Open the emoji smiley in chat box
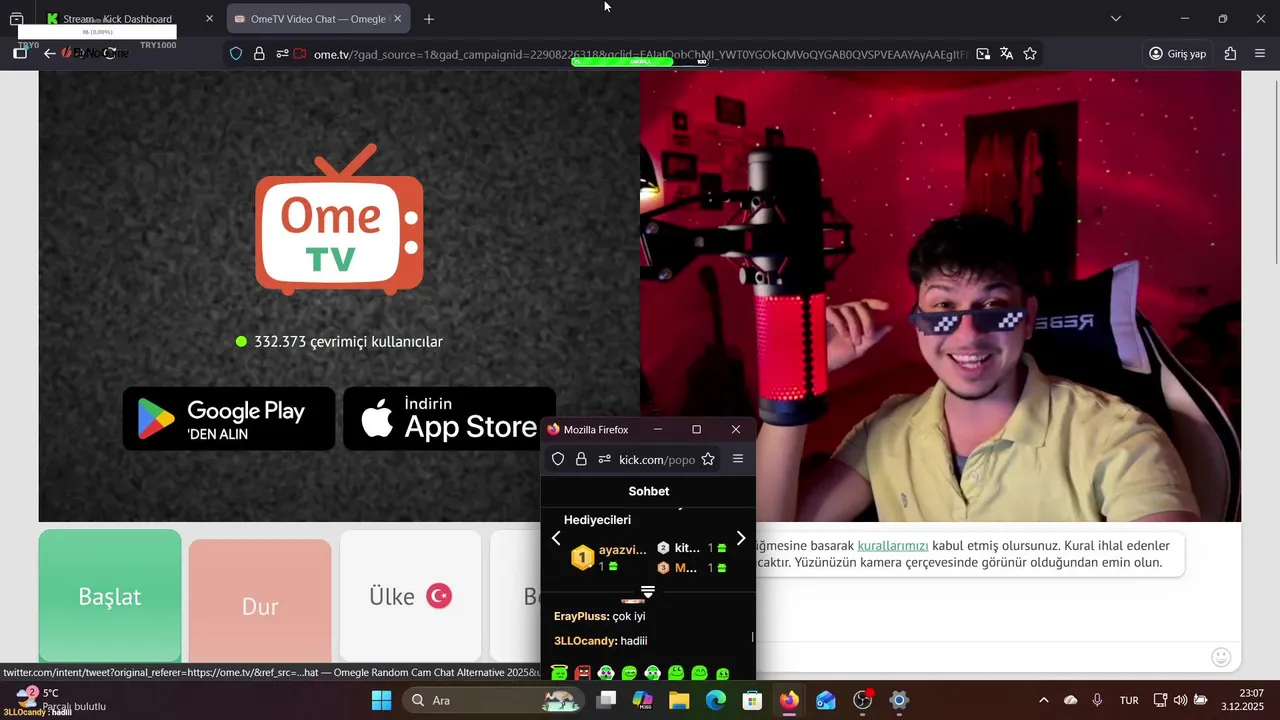 [x=1221, y=657]
